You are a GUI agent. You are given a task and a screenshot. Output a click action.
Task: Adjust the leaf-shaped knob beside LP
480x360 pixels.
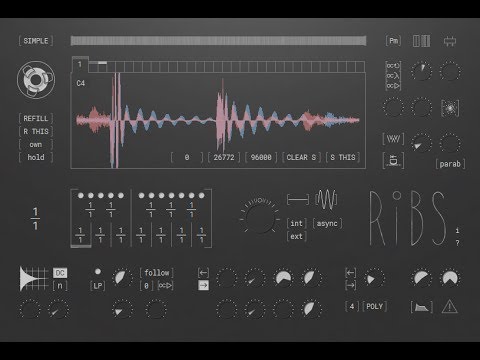click(x=122, y=278)
